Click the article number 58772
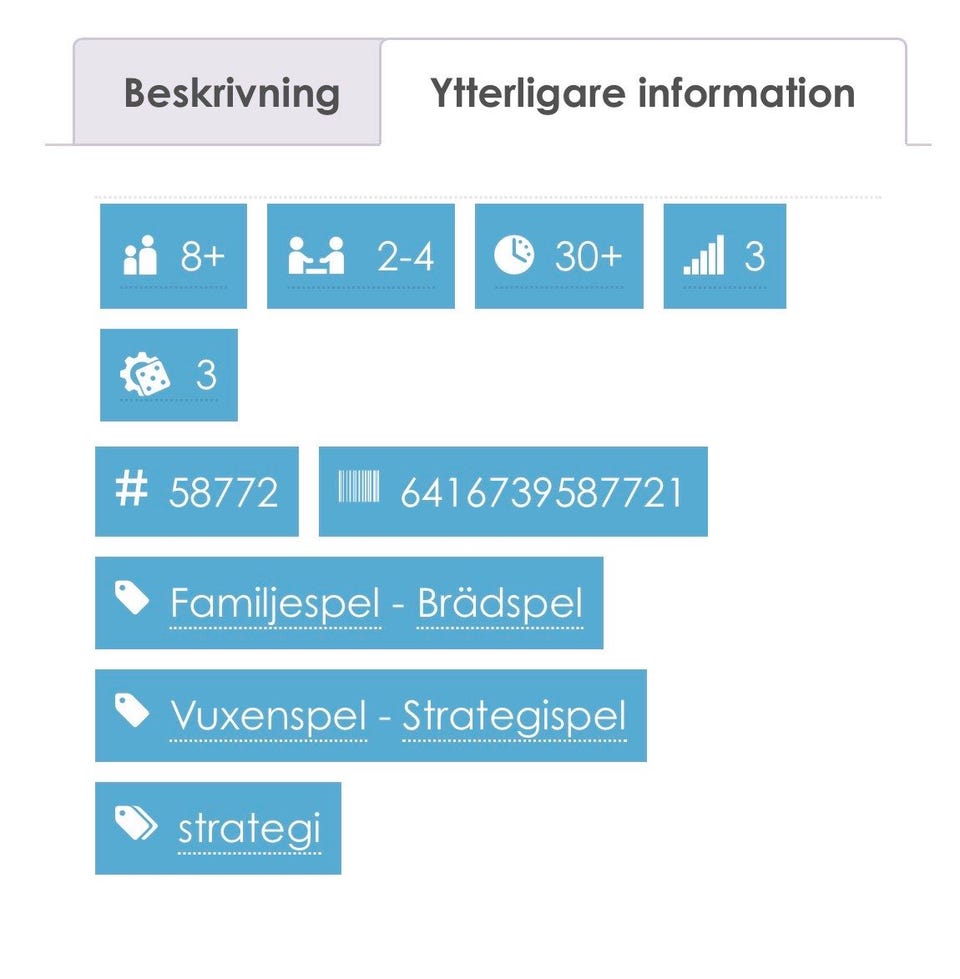Screen dimensions: 960x979 (223, 493)
